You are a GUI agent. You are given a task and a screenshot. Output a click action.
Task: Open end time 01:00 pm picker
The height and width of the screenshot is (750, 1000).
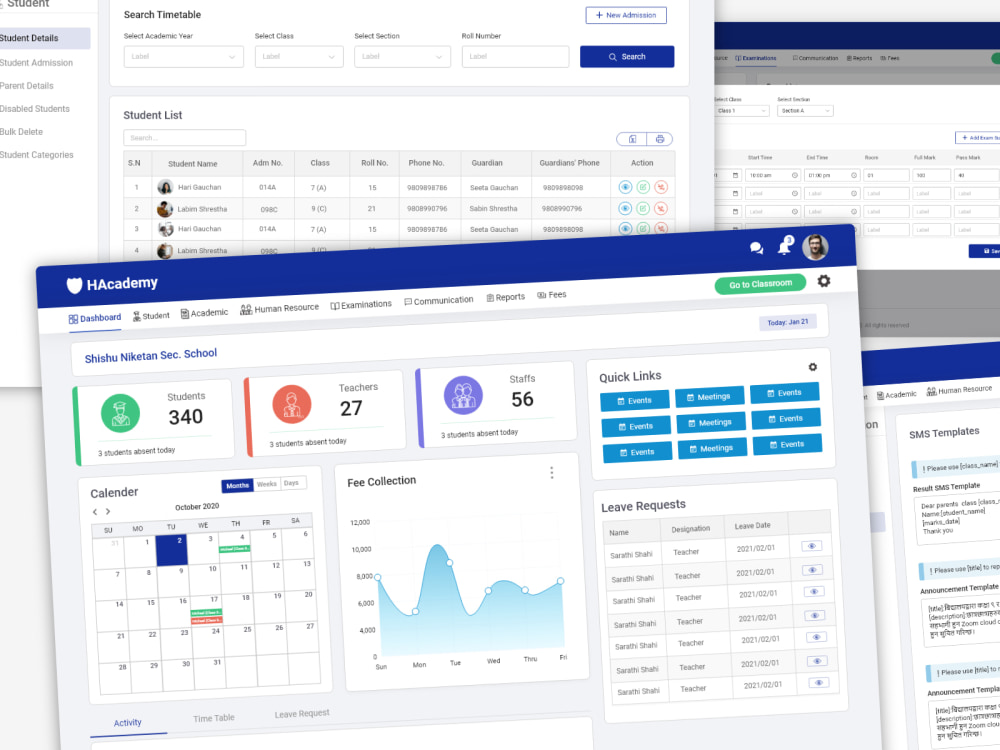[x=832, y=175]
